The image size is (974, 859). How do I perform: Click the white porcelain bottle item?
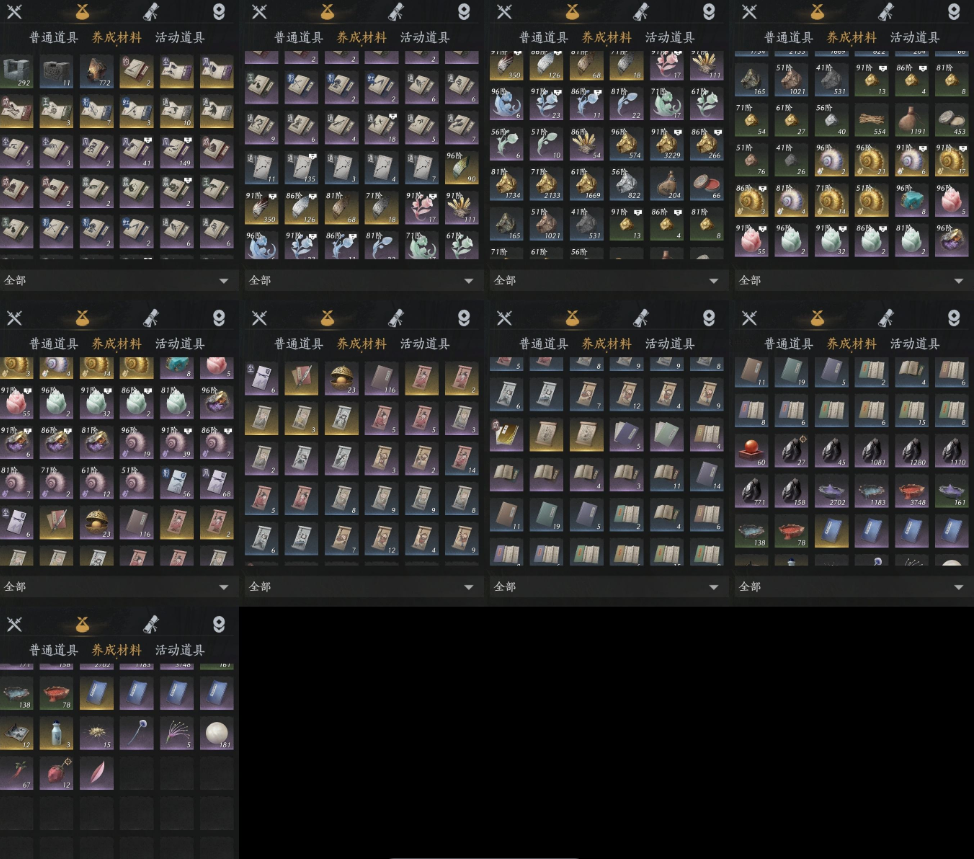(57, 734)
